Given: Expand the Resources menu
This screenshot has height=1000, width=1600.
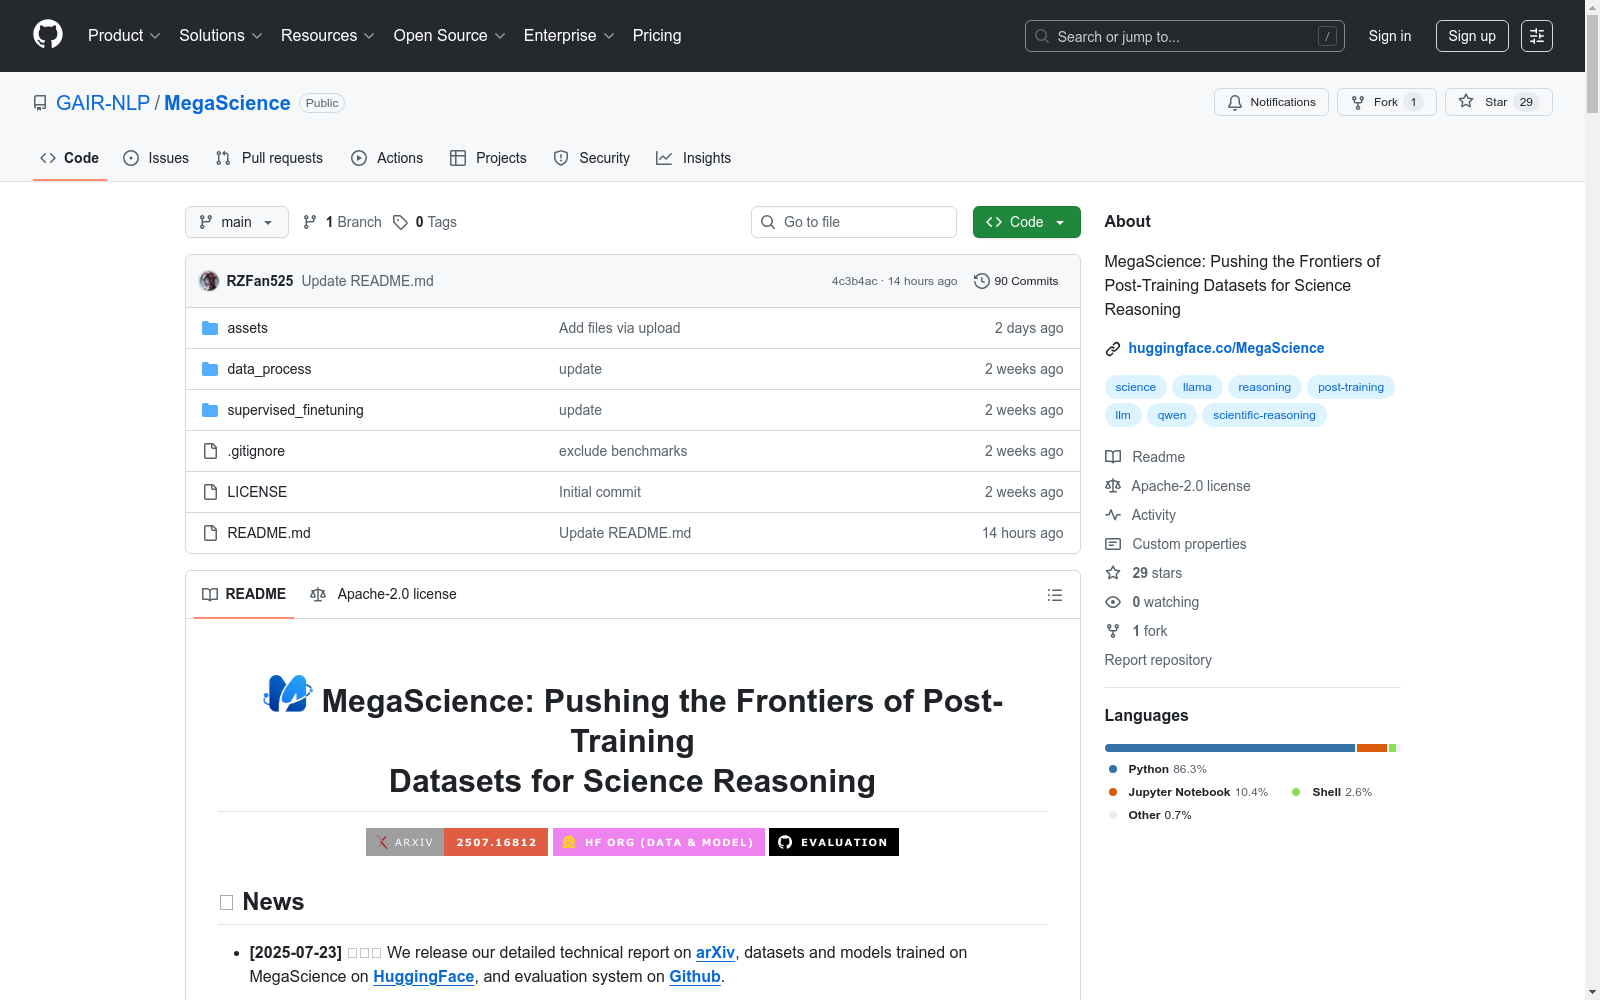Looking at the screenshot, I should tap(328, 36).
